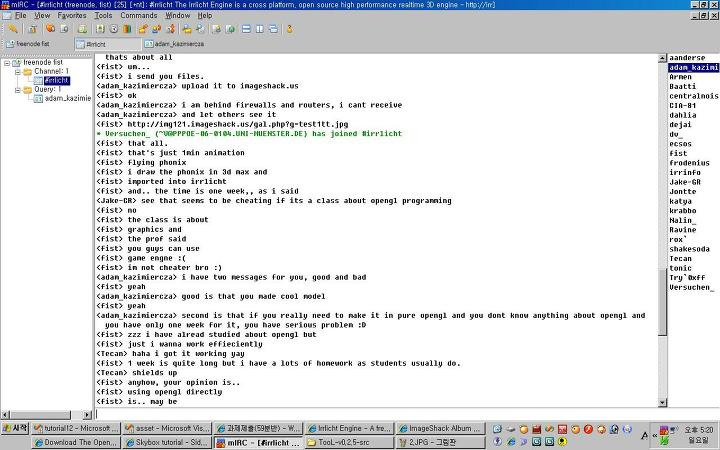Click the channels list toolbar icon
720x450 pixels.
pos(64,29)
